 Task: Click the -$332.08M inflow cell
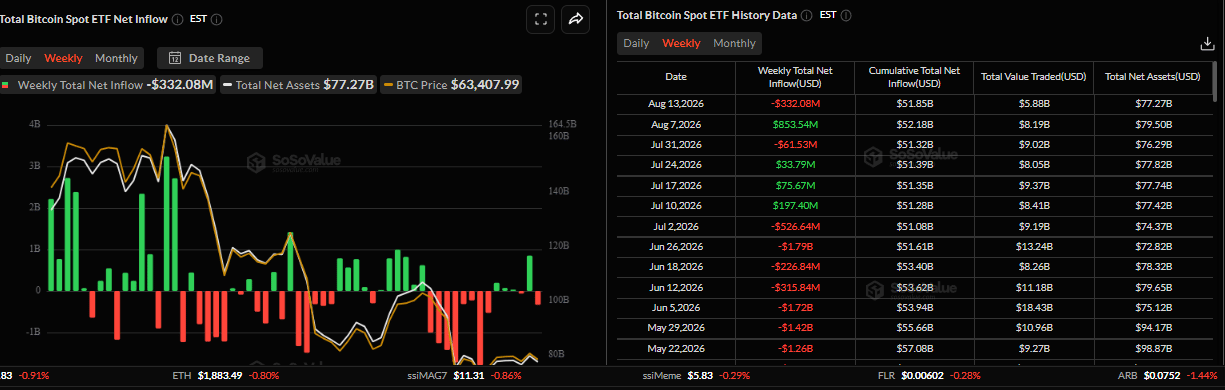coord(796,103)
